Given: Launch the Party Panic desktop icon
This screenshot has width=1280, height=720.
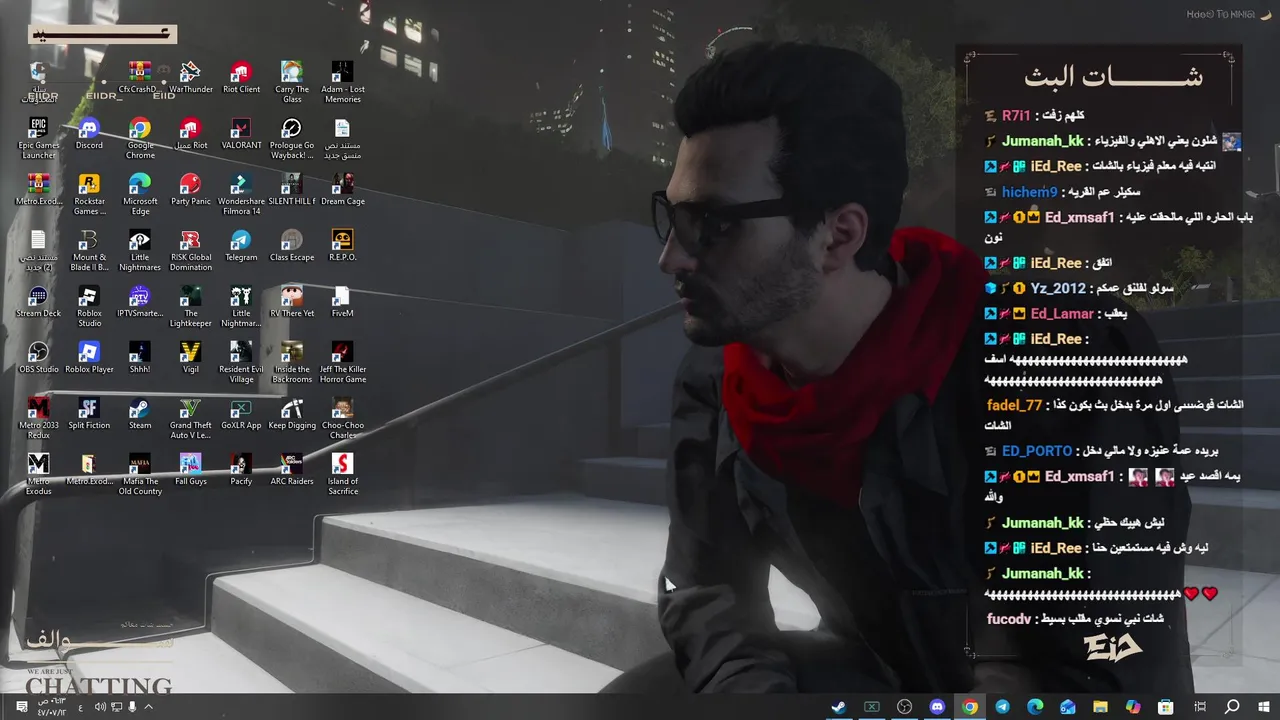Looking at the screenshot, I should [x=190, y=190].
